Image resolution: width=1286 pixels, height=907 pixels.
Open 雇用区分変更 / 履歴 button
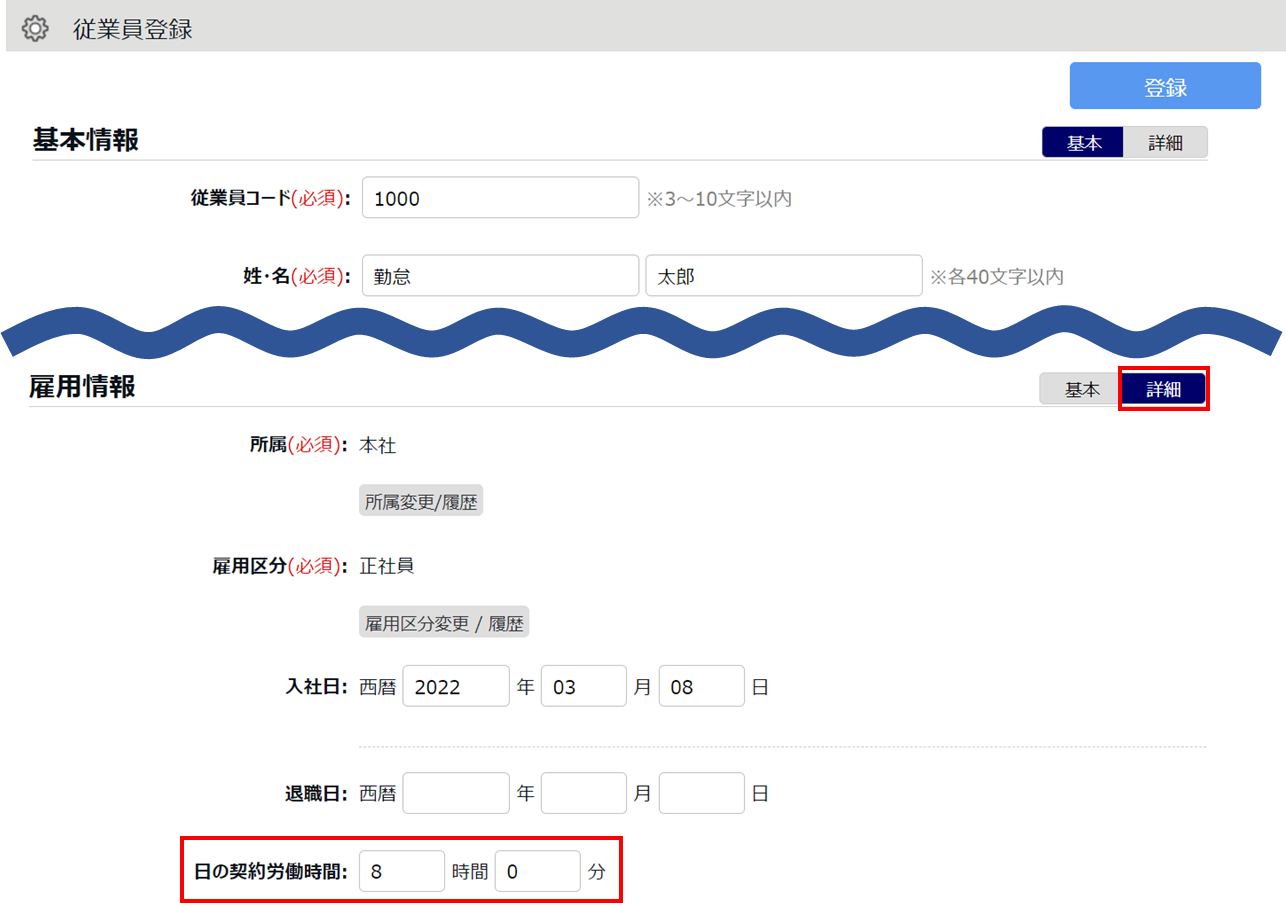tap(444, 623)
